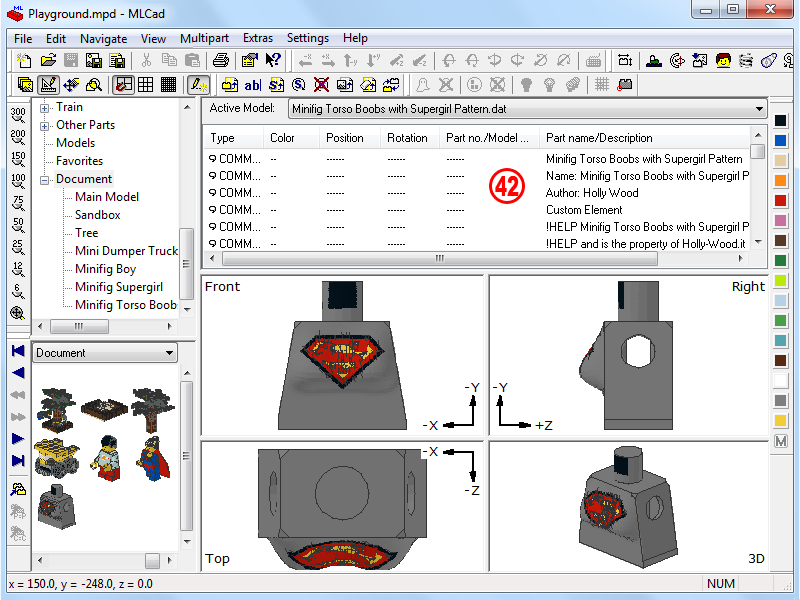Toggle coarse snap grid
This screenshot has height=600, width=800.
coord(123,85)
